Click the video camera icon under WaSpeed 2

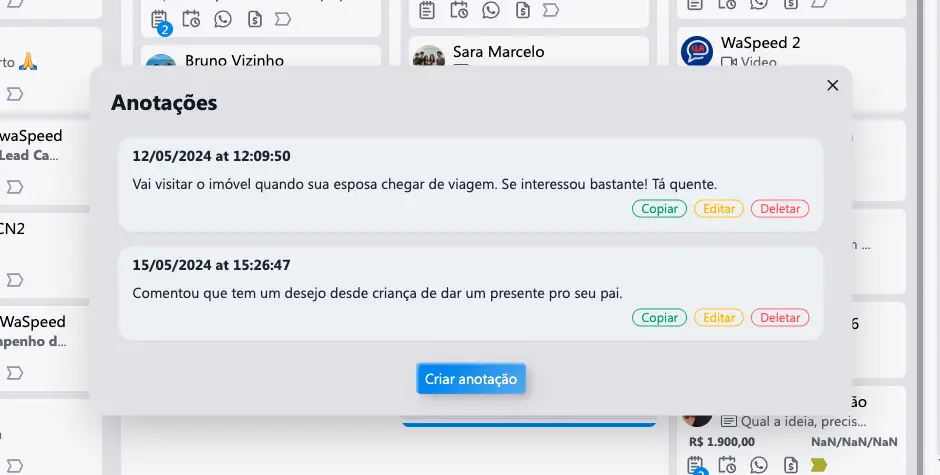click(728, 62)
